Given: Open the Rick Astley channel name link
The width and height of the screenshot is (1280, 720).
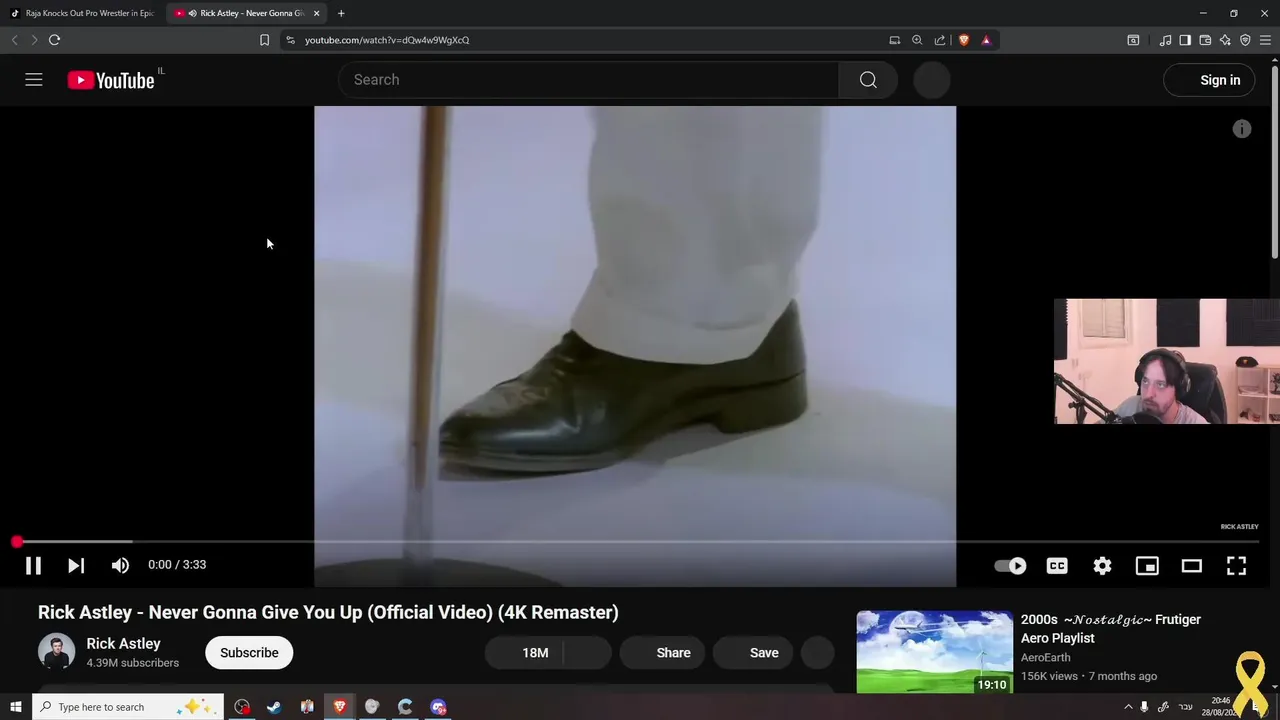Looking at the screenshot, I should coord(123,644).
